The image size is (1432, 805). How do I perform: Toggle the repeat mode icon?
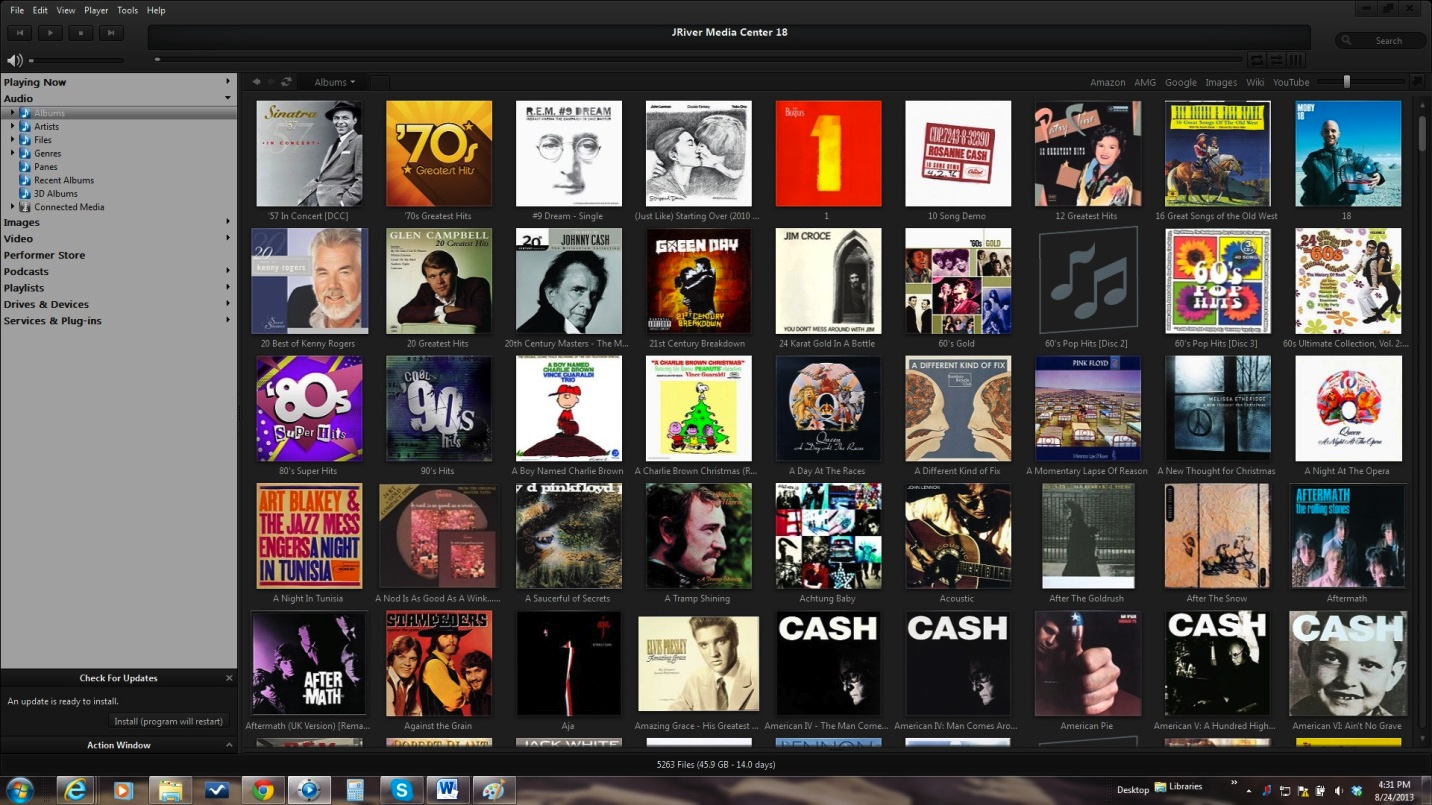1258,60
